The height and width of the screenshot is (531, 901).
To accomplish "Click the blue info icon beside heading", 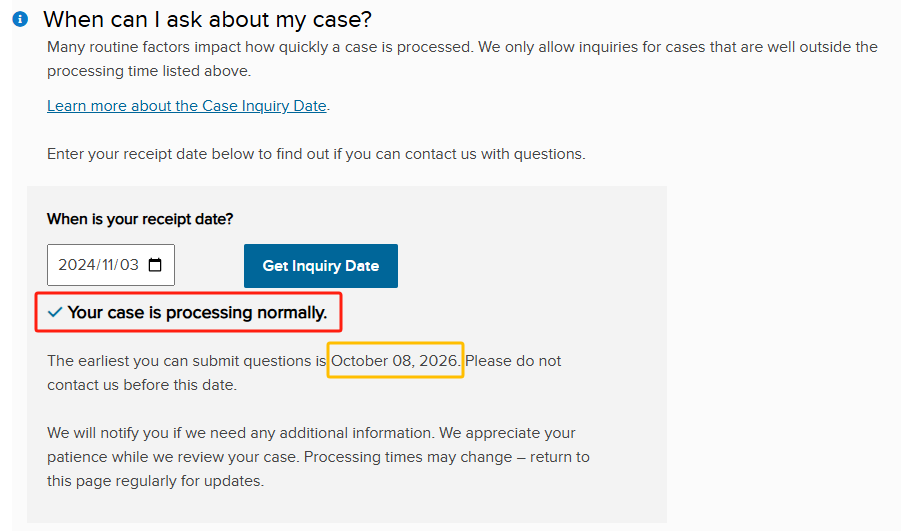I will [x=20, y=19].
